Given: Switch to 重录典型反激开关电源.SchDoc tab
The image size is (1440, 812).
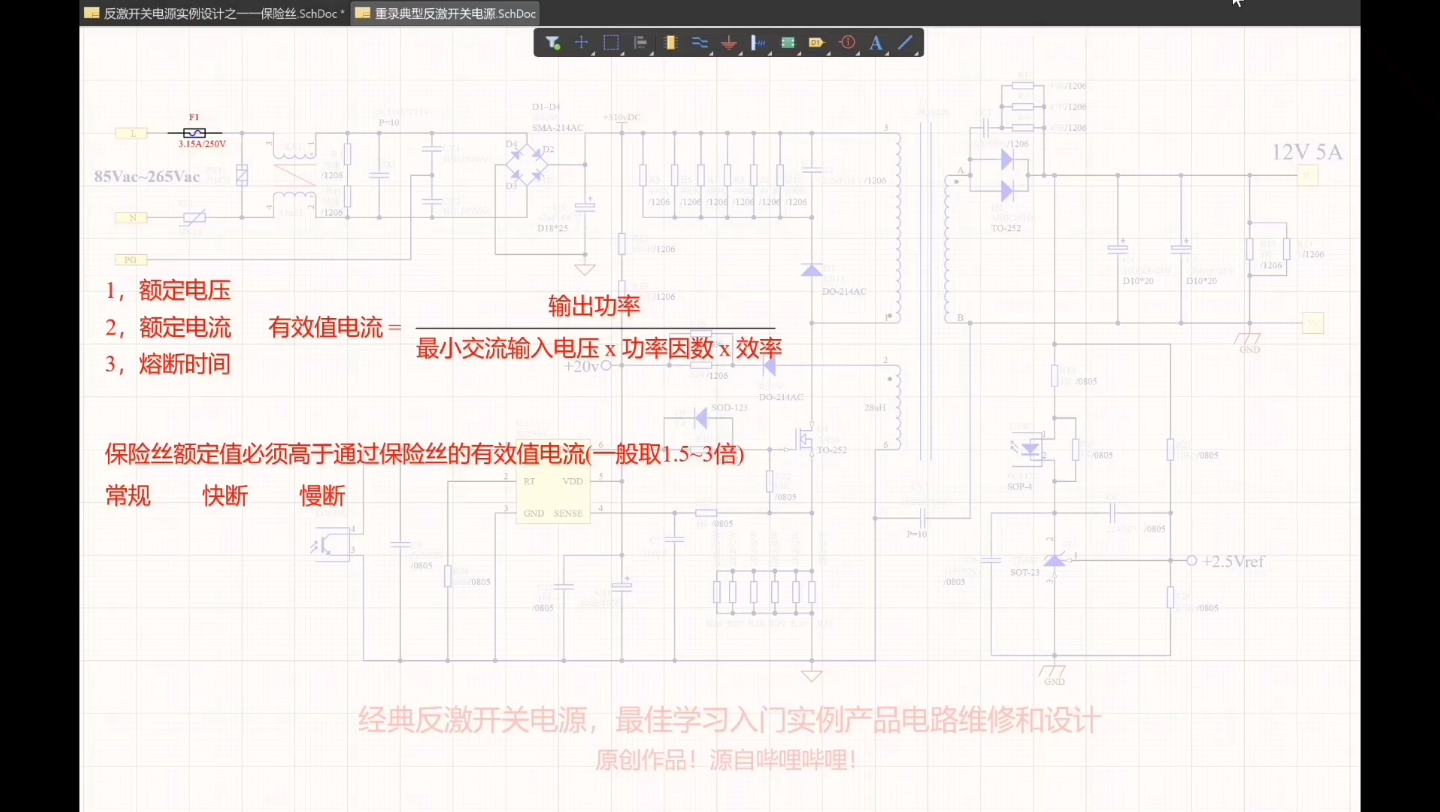Looking at the screenshot, I should tap(446, 13).
